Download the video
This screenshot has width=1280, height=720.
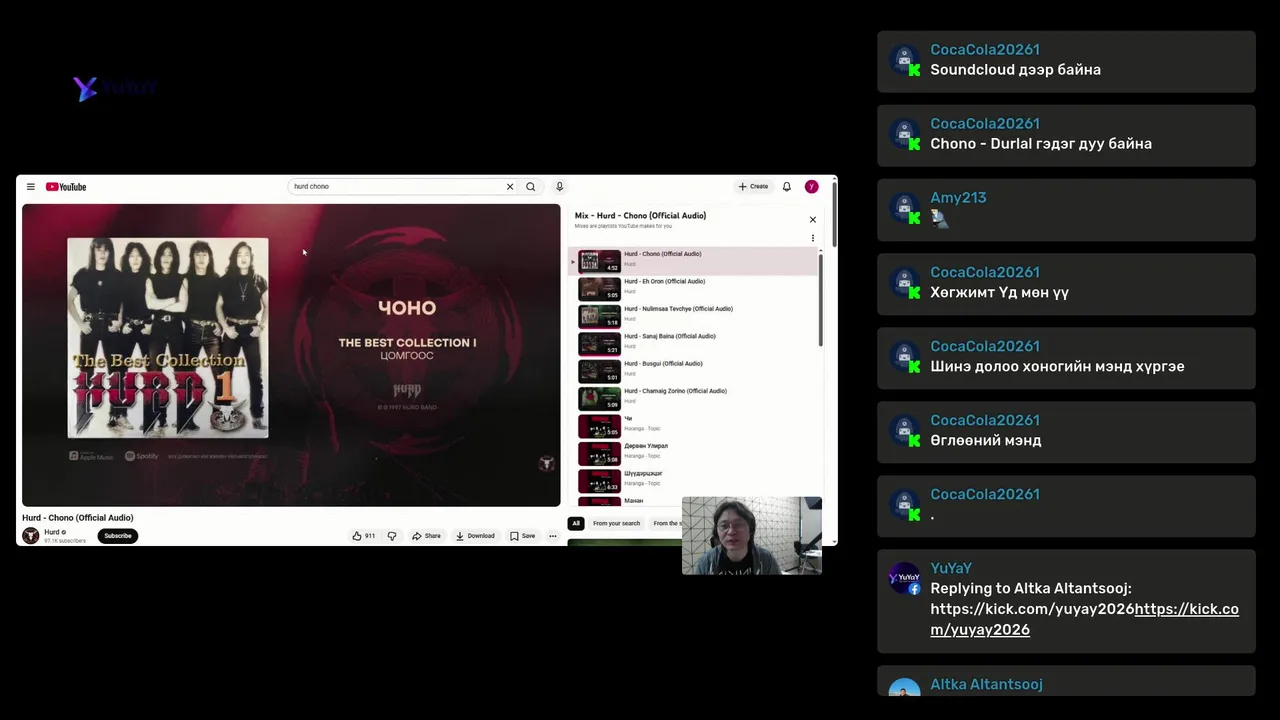(x=475, y=536)
